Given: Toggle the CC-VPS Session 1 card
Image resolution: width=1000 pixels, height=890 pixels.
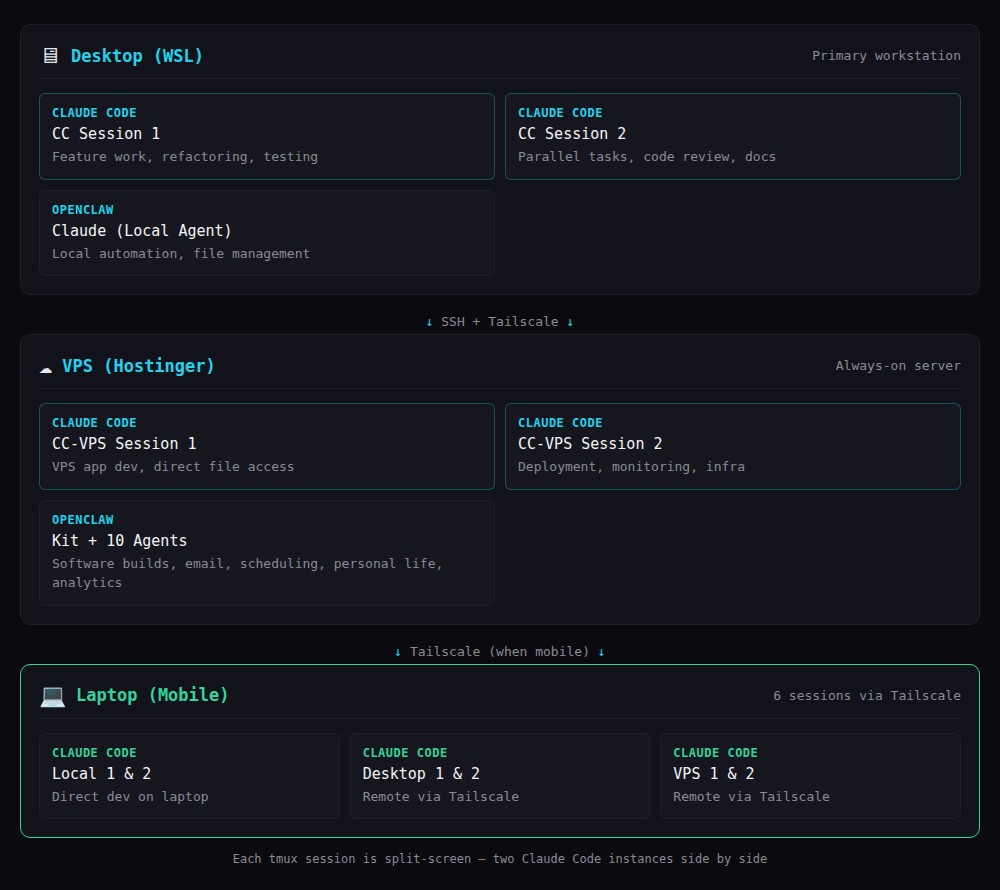Looking at the screenshot, I should click(266, 444).
